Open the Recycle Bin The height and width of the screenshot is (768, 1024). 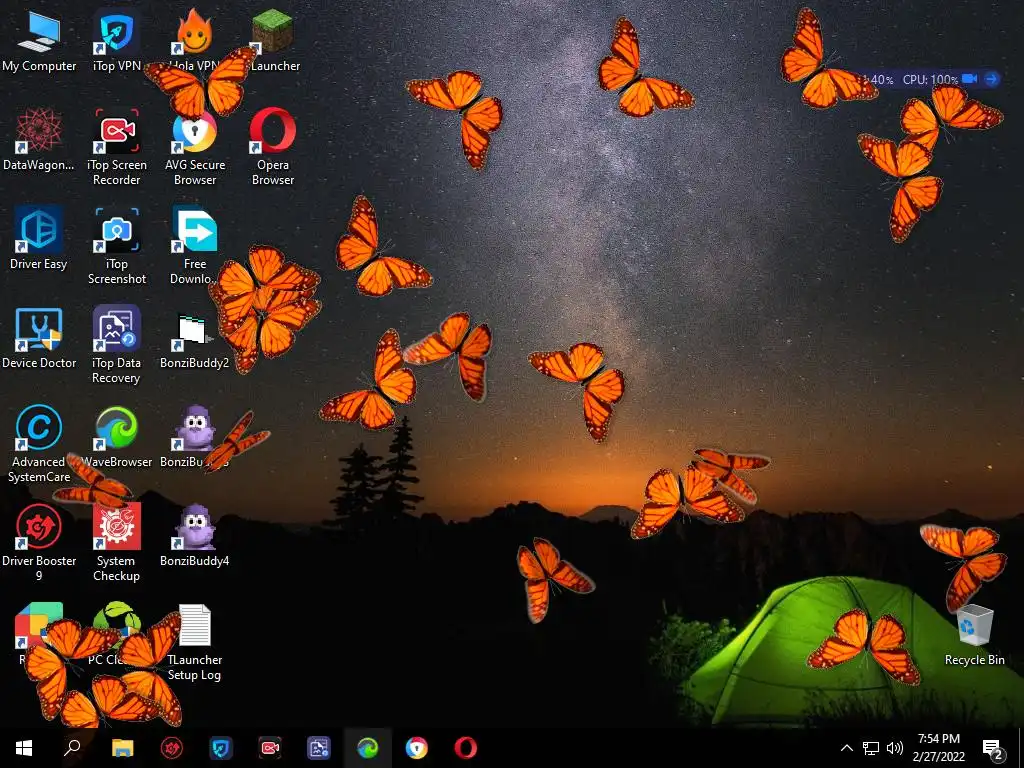pos(974,635)
